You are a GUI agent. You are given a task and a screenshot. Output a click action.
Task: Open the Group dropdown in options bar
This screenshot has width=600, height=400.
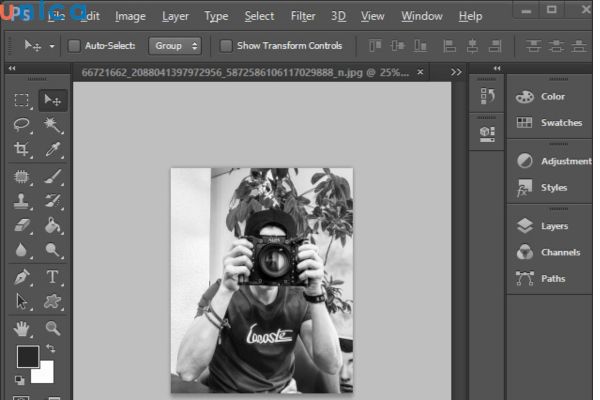click(x=175, y=46)
